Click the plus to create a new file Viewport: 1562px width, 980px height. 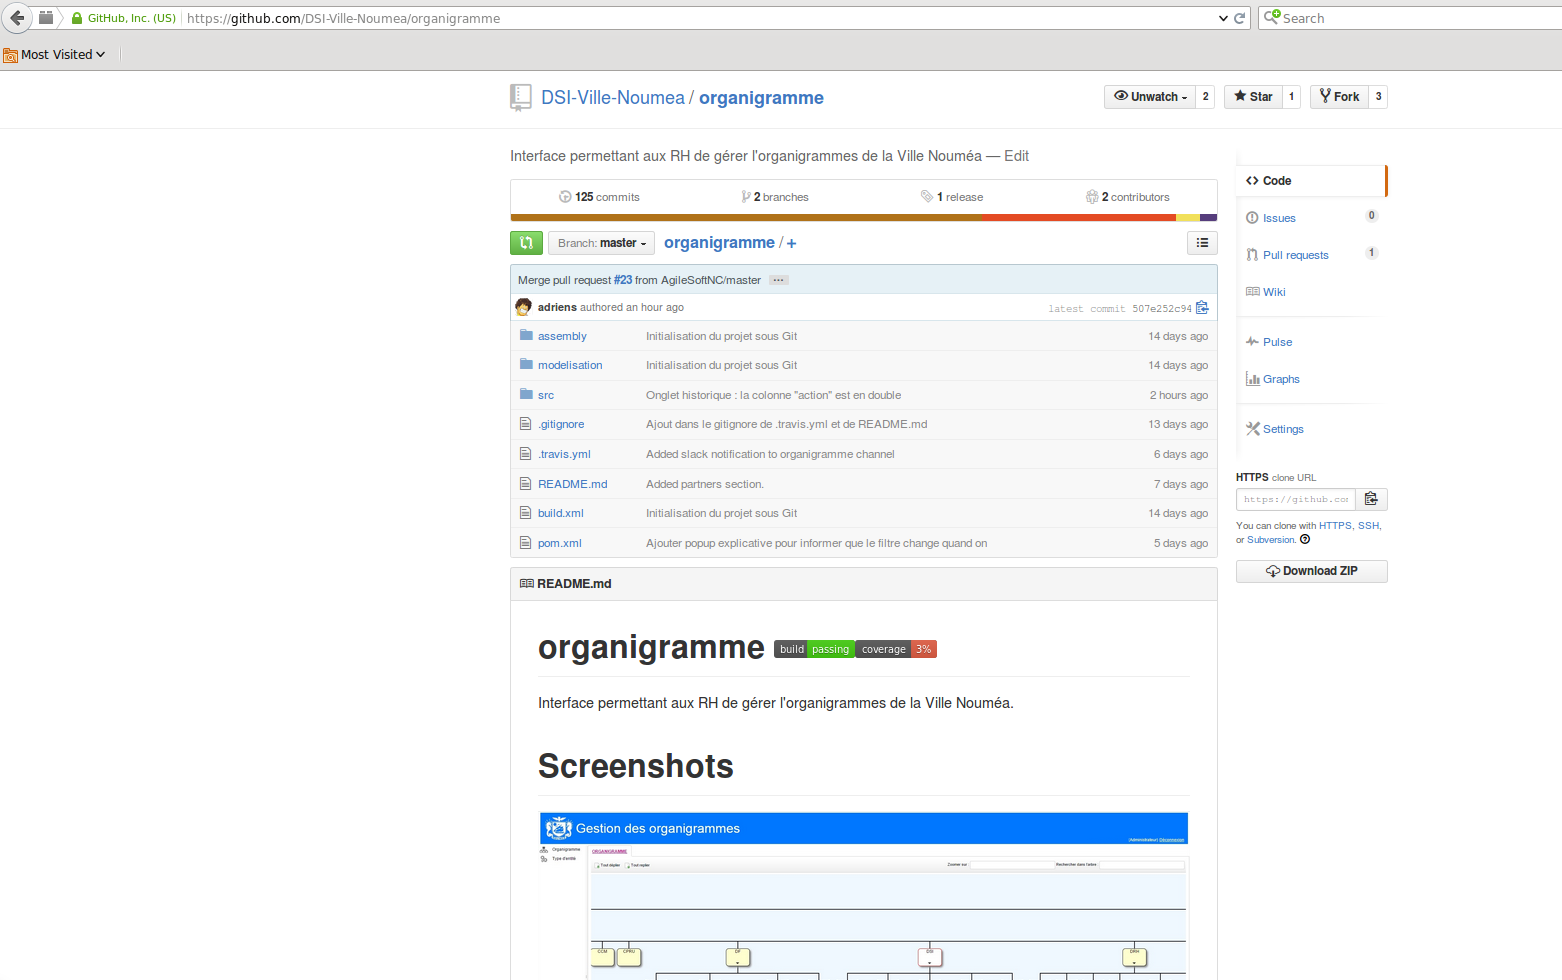791,243
